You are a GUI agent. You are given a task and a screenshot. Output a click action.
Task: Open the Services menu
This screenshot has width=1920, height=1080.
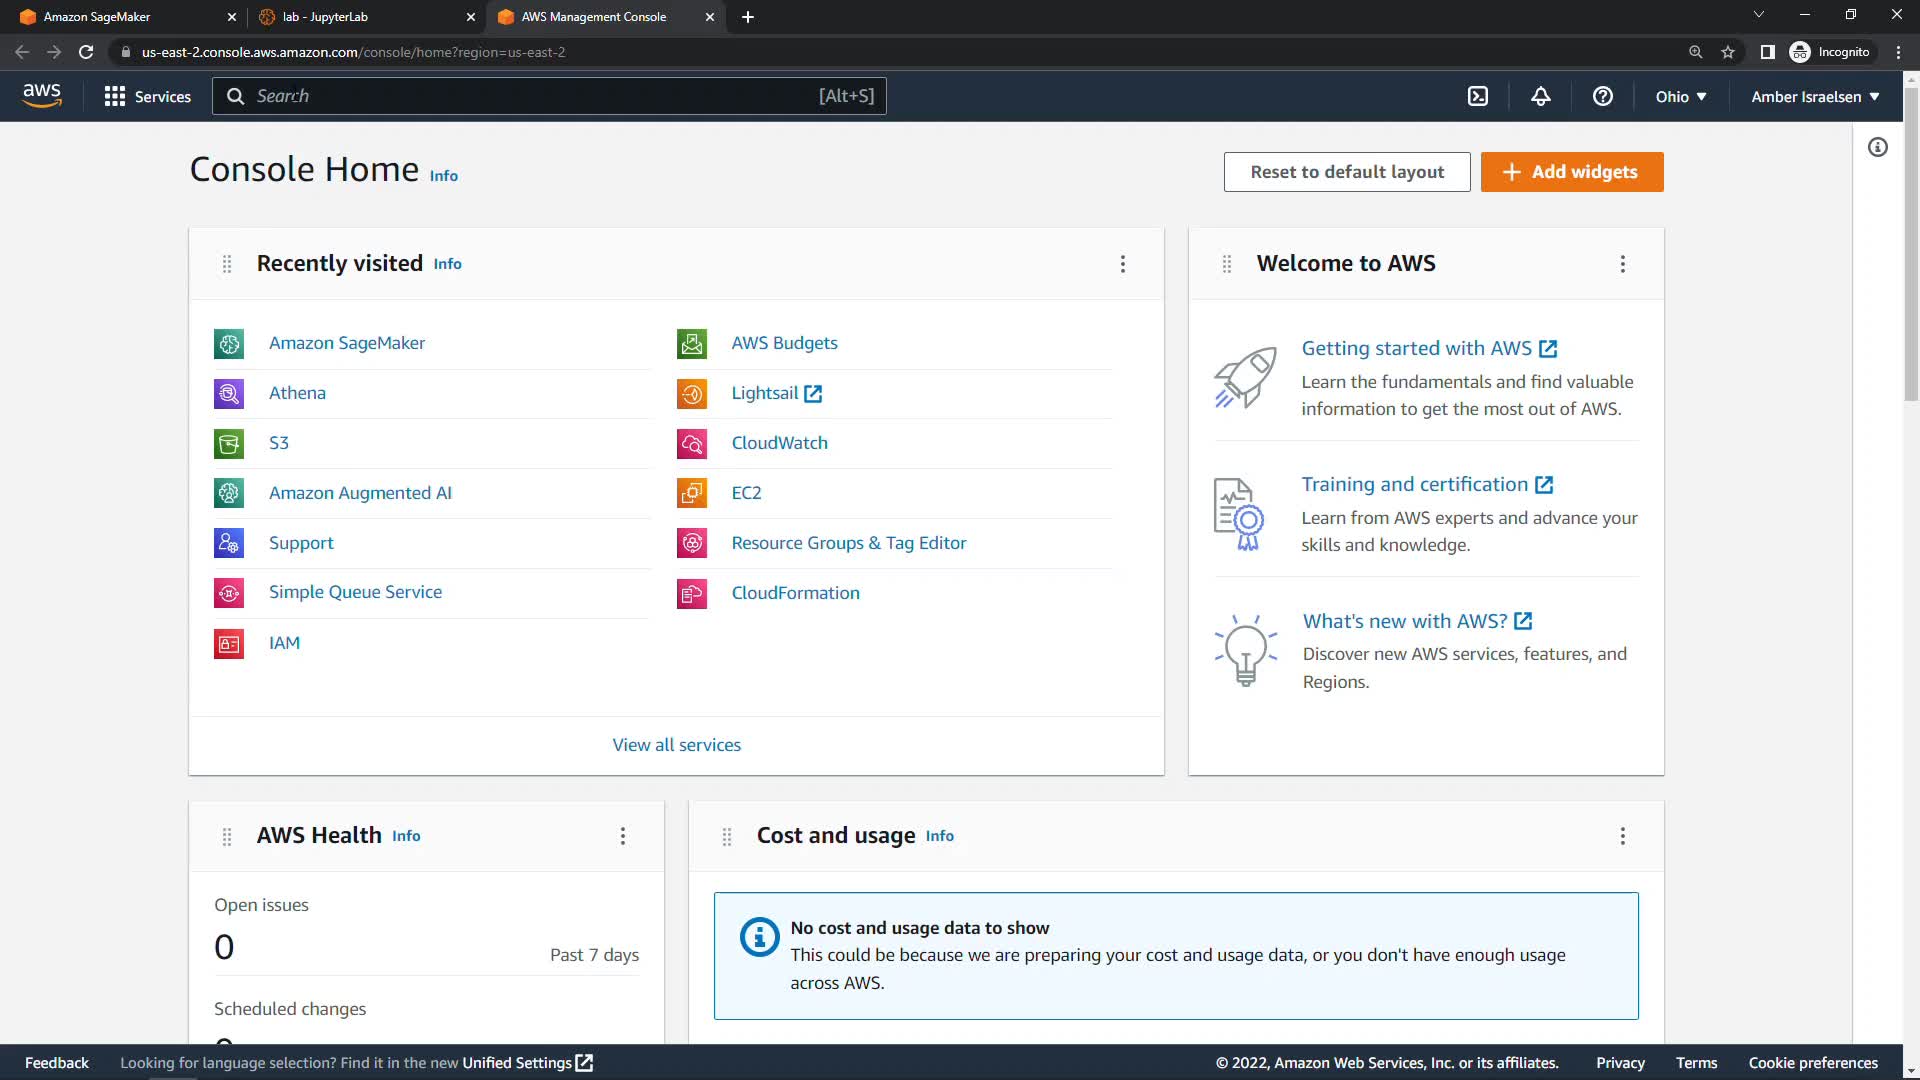click(x=148, y=97)
